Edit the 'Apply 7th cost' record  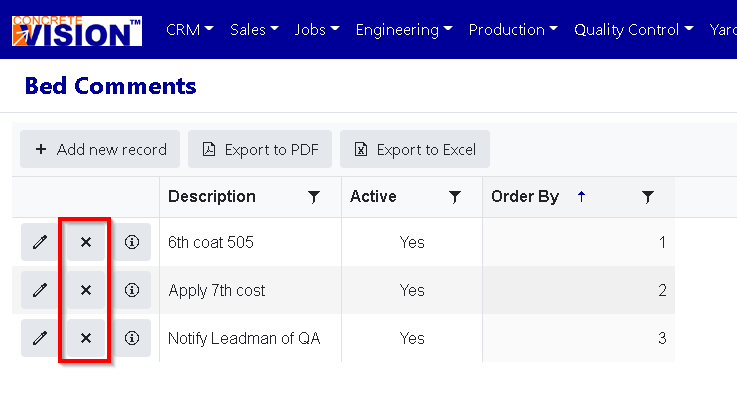[x=39, y=290]
